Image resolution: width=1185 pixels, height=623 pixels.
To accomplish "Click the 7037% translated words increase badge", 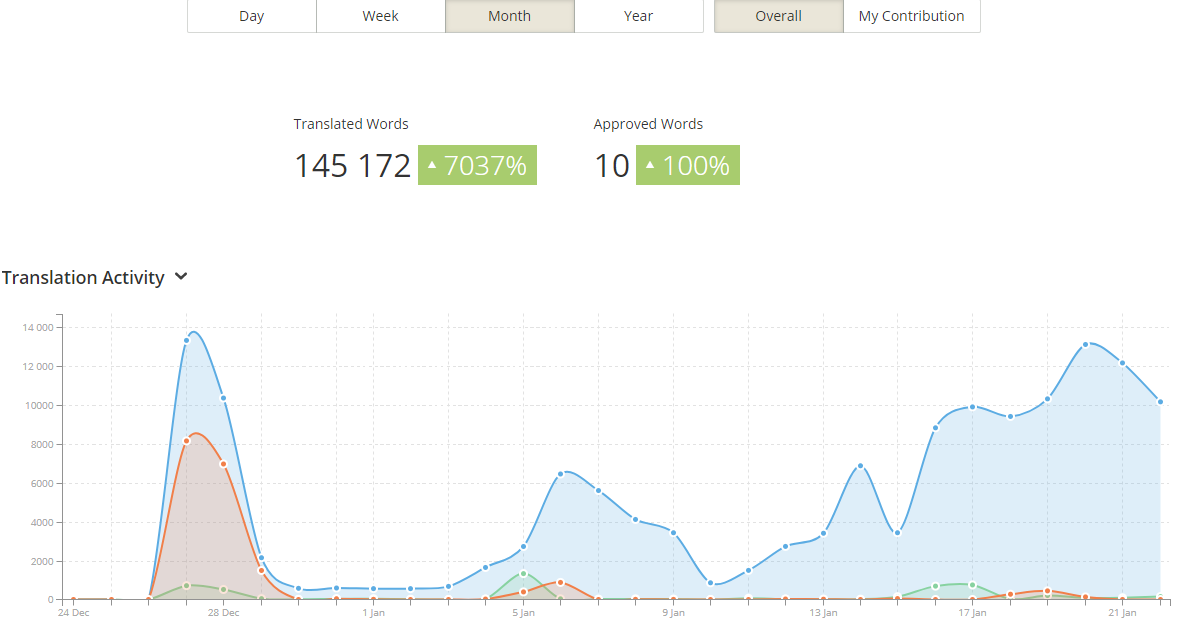I will point(478,165).
